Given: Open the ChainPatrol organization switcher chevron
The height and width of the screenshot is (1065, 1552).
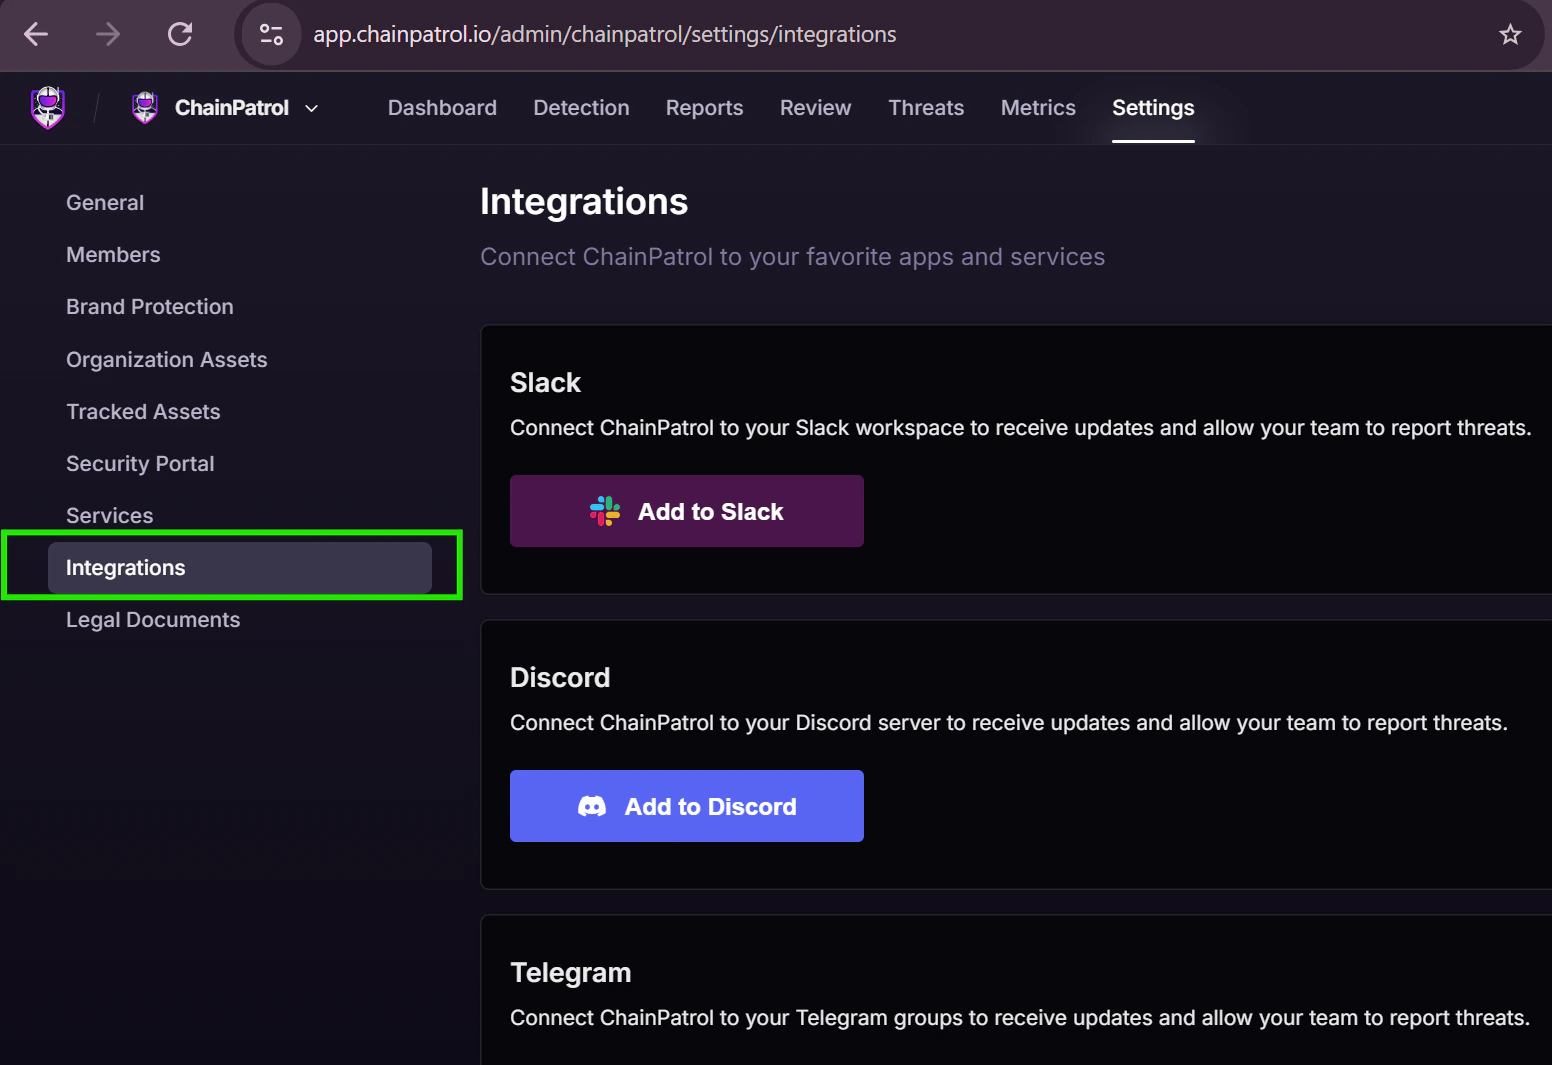Looking at the screenshot, I should (312, 108).
